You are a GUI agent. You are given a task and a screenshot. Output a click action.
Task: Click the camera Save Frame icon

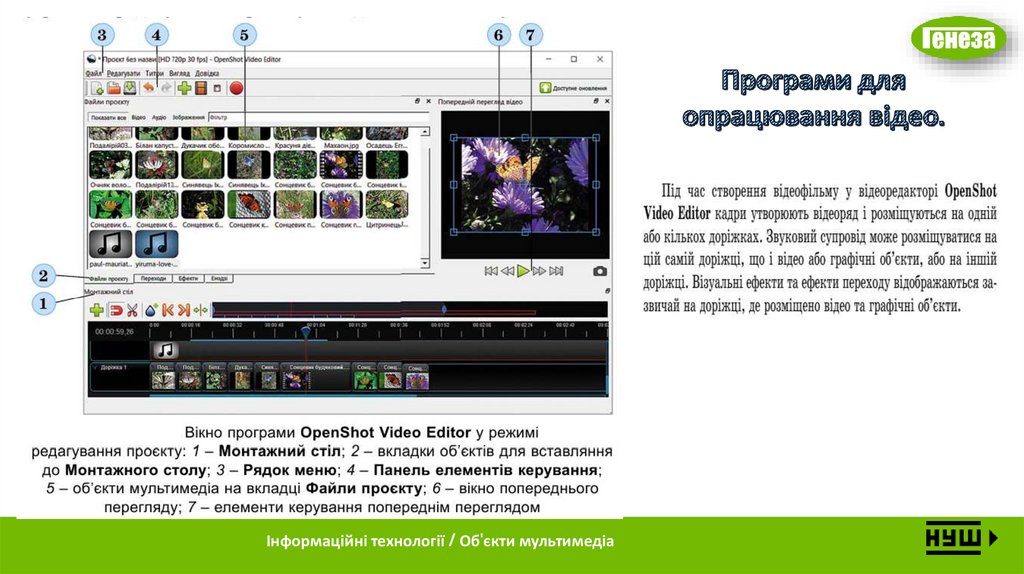pyautogui.click(x=600, y=271)
